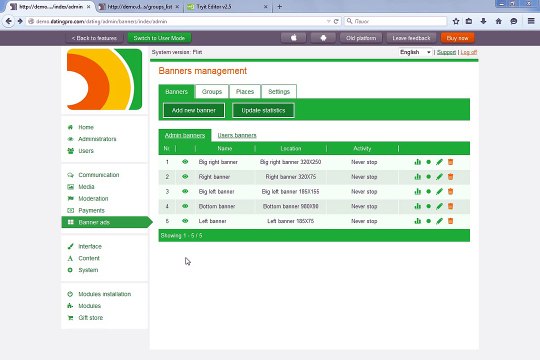Click the browser bookmark star icon
The width and height of the screenshot is (540, 360).
(x=456, y=21)
